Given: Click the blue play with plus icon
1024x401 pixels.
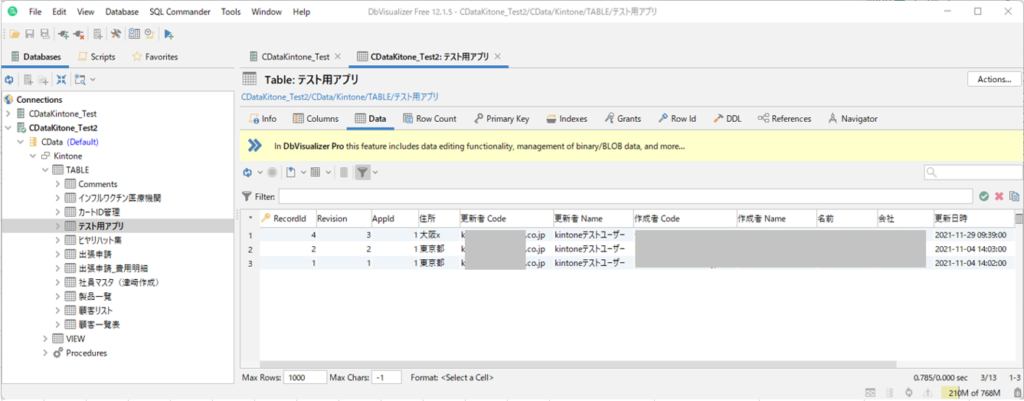Looking at the screenshot, I should (168, 34).
